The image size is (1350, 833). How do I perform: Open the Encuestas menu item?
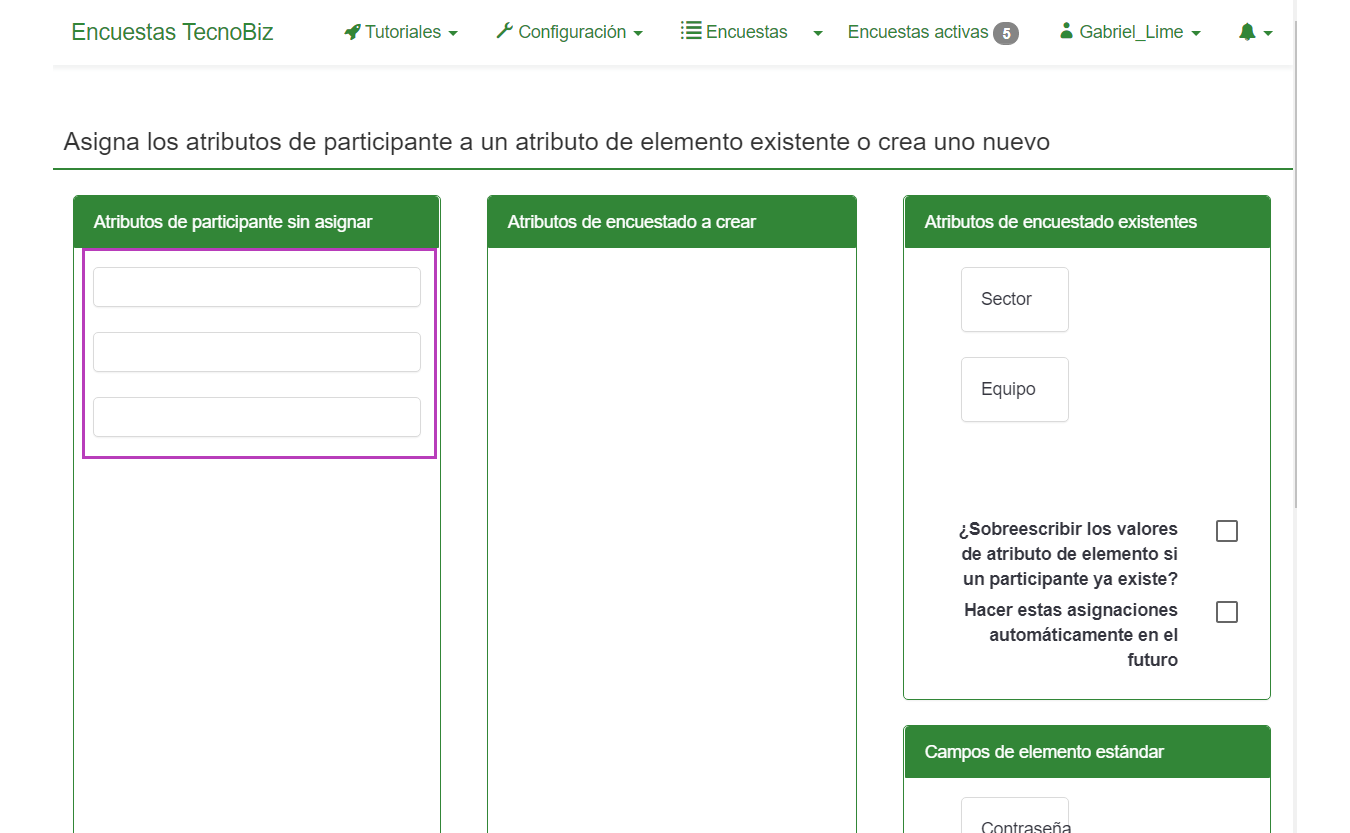pyautogui.click(x=746, y=32)
